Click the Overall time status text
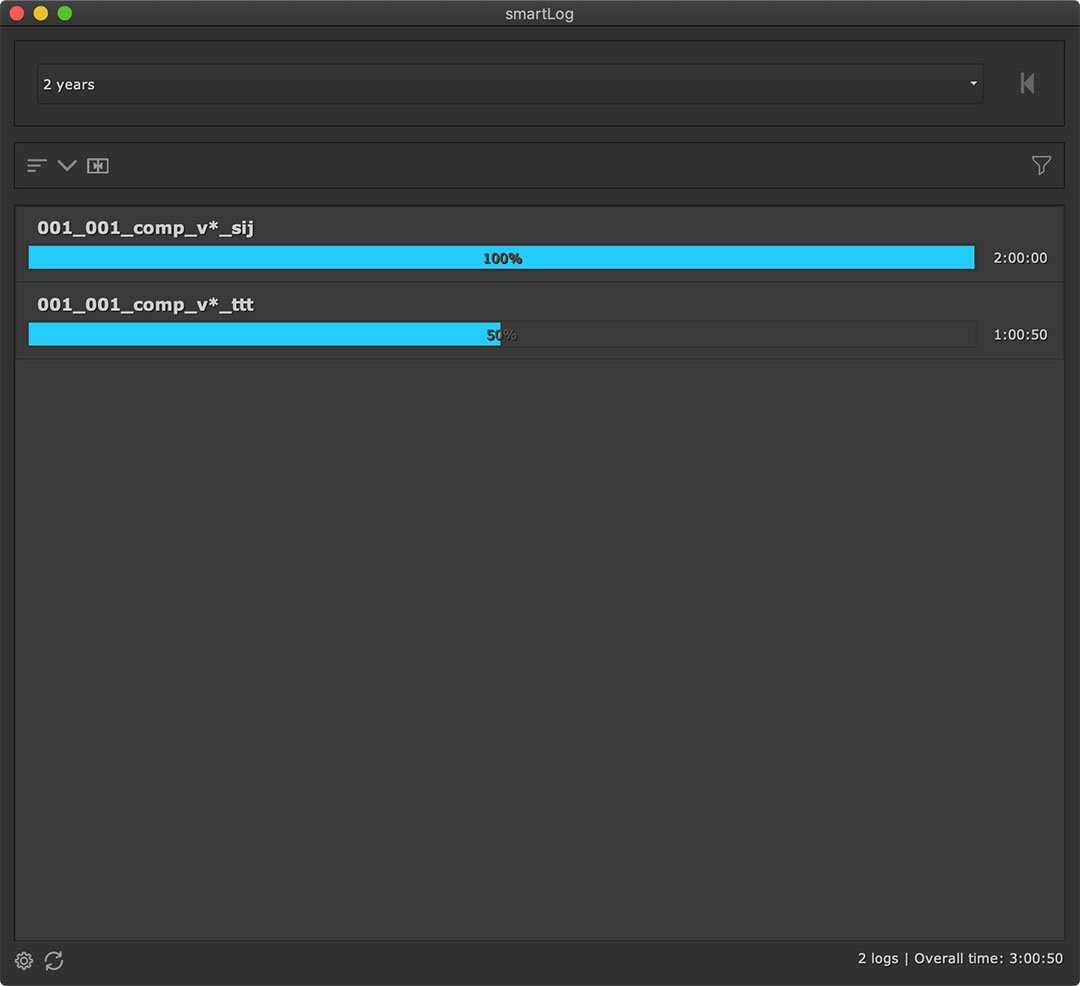The height and width of the screenshot is (986, 1080). tap(988, 958)
